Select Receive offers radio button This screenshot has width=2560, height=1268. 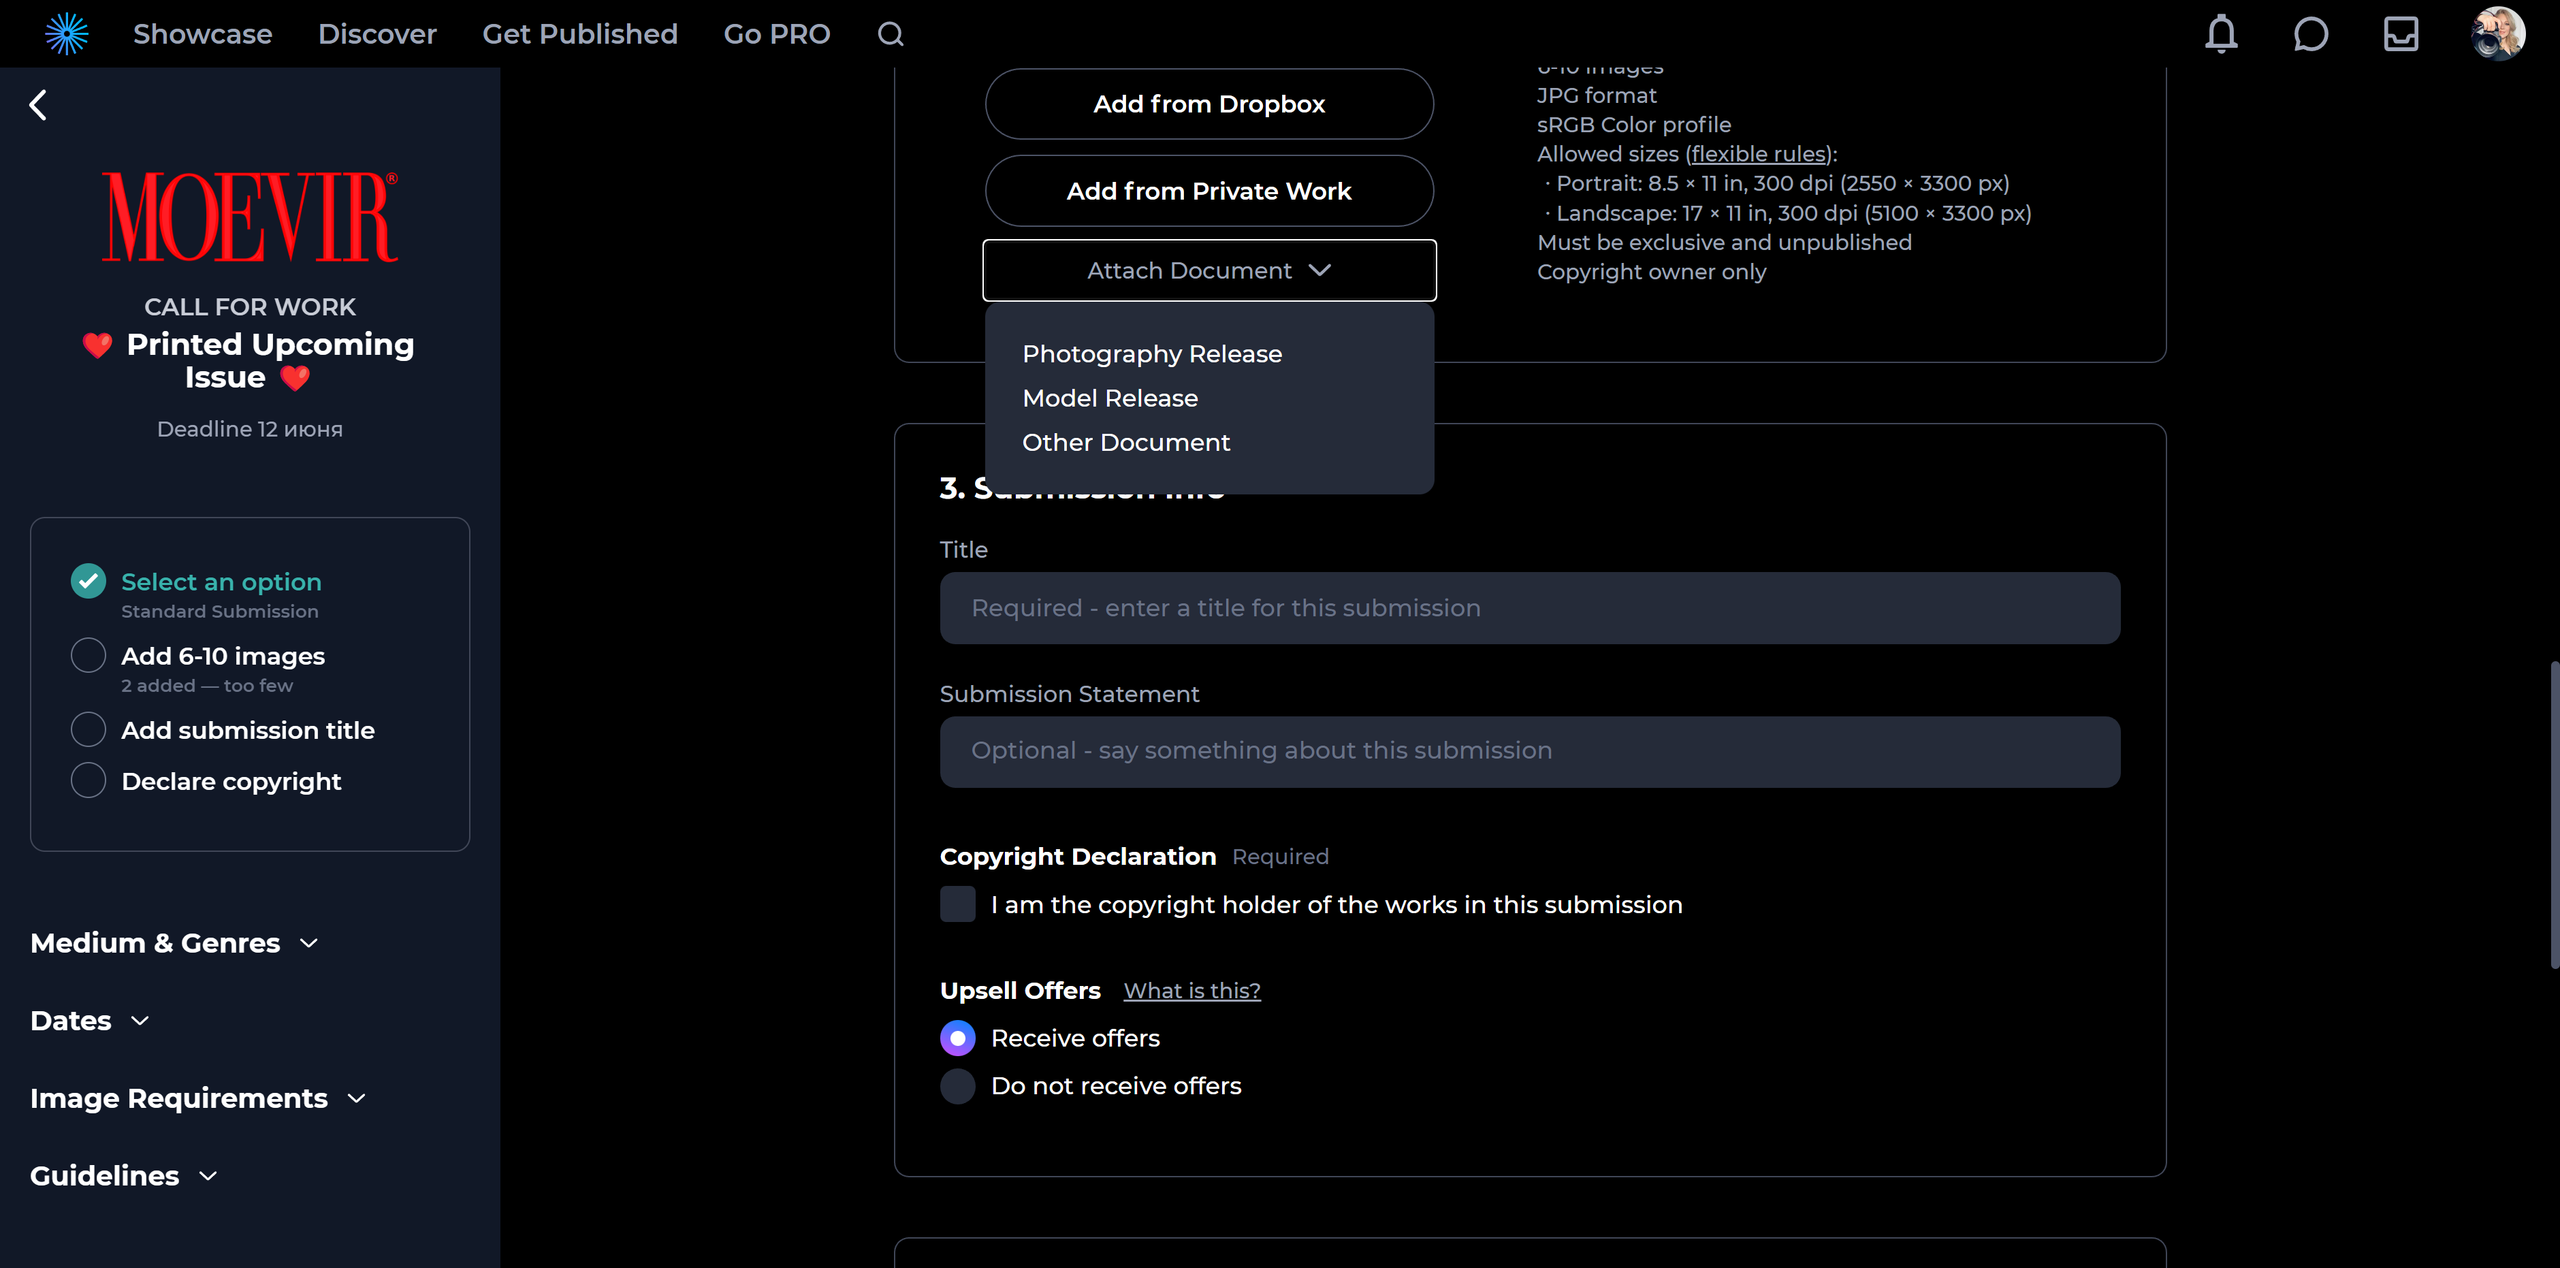tap(957, 1038)
